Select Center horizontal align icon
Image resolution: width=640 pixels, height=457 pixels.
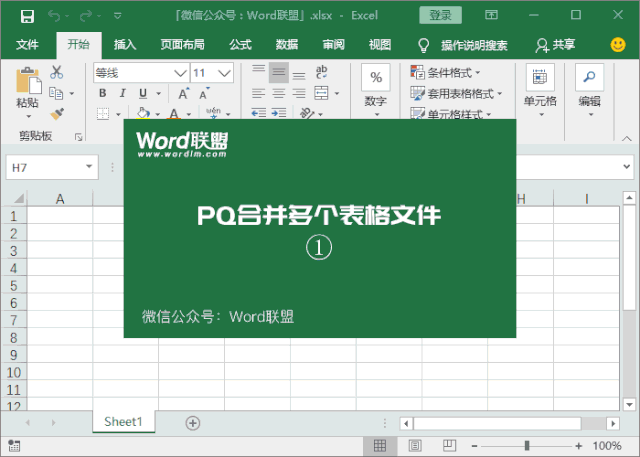point(279,94)
